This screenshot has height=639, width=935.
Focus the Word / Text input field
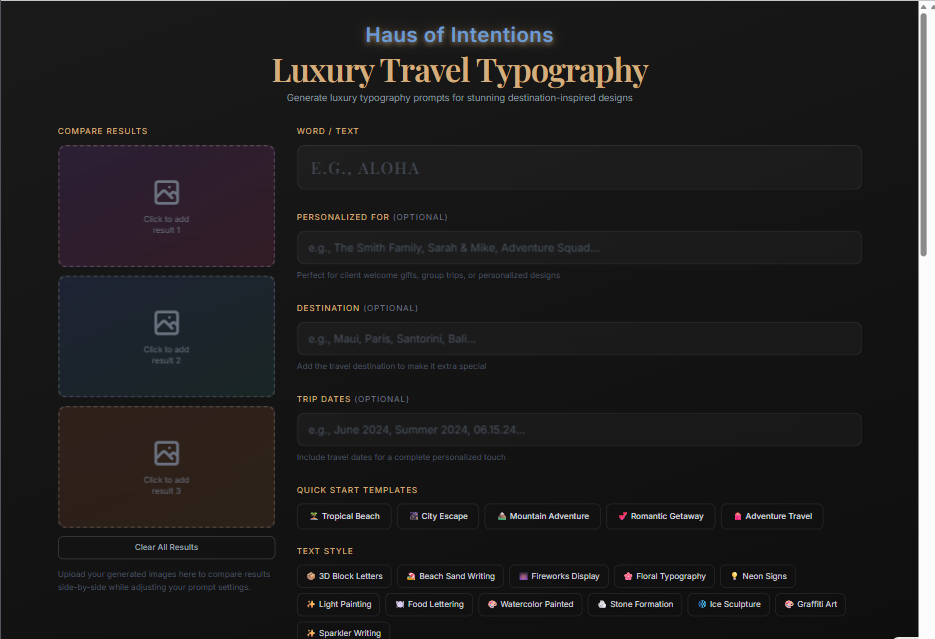(x=579, y=167)
